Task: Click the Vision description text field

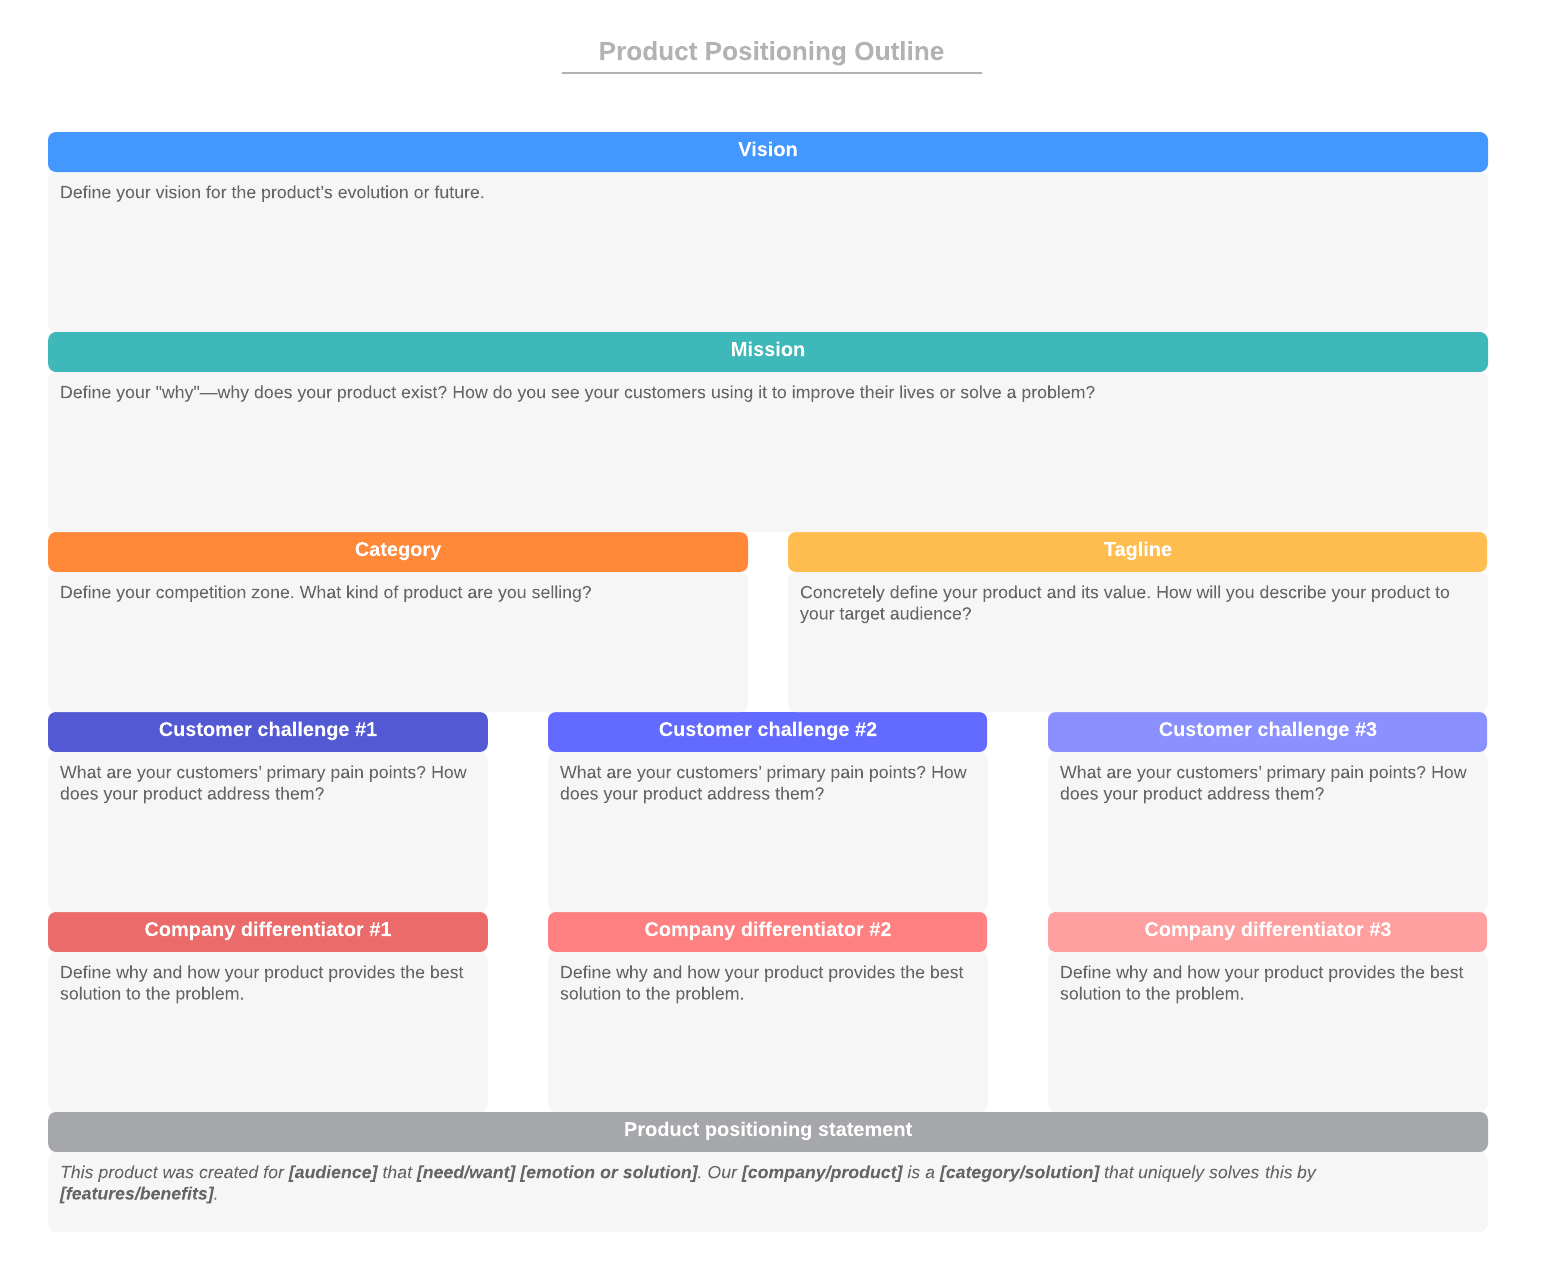Action: coord(272,193)
